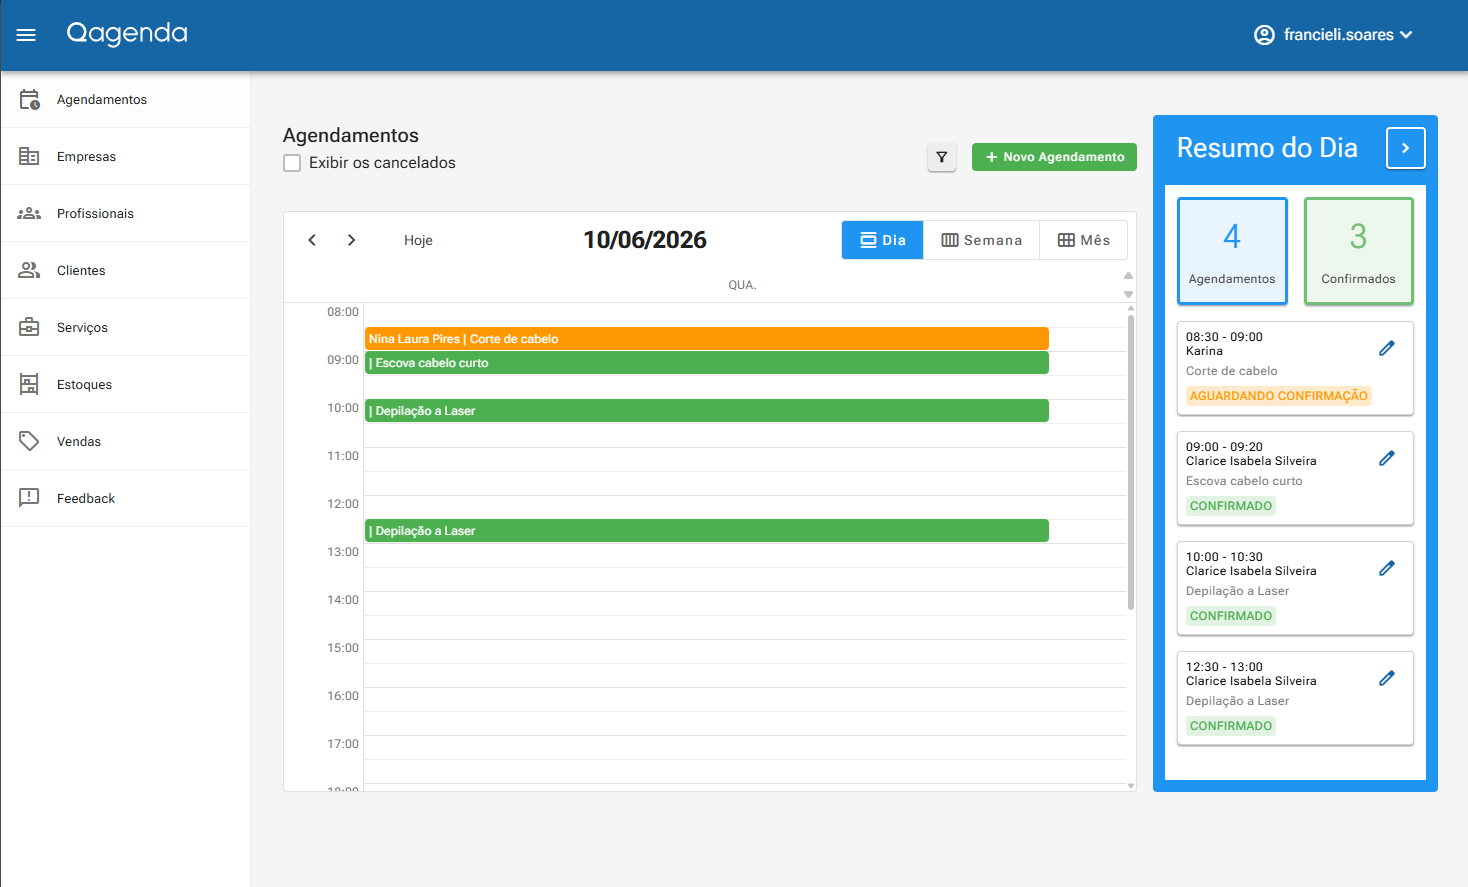The image size is (1468, 887).
Task: Click the Hoje button
Action: tap(418, 240)
